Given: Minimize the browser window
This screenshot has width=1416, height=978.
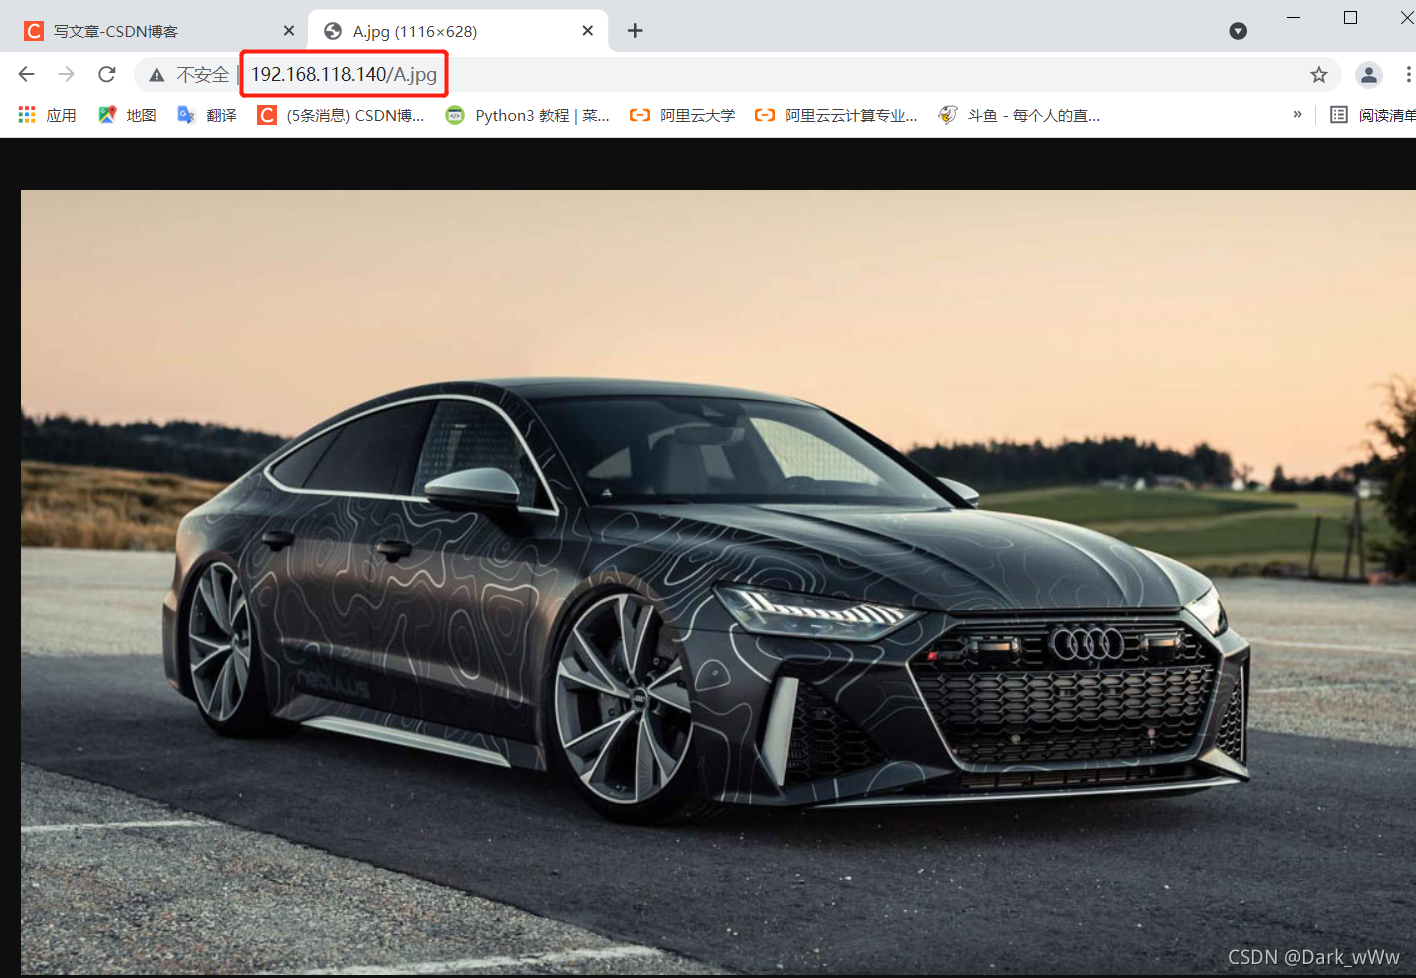Looking at the screenshot, I should 1293,17.
